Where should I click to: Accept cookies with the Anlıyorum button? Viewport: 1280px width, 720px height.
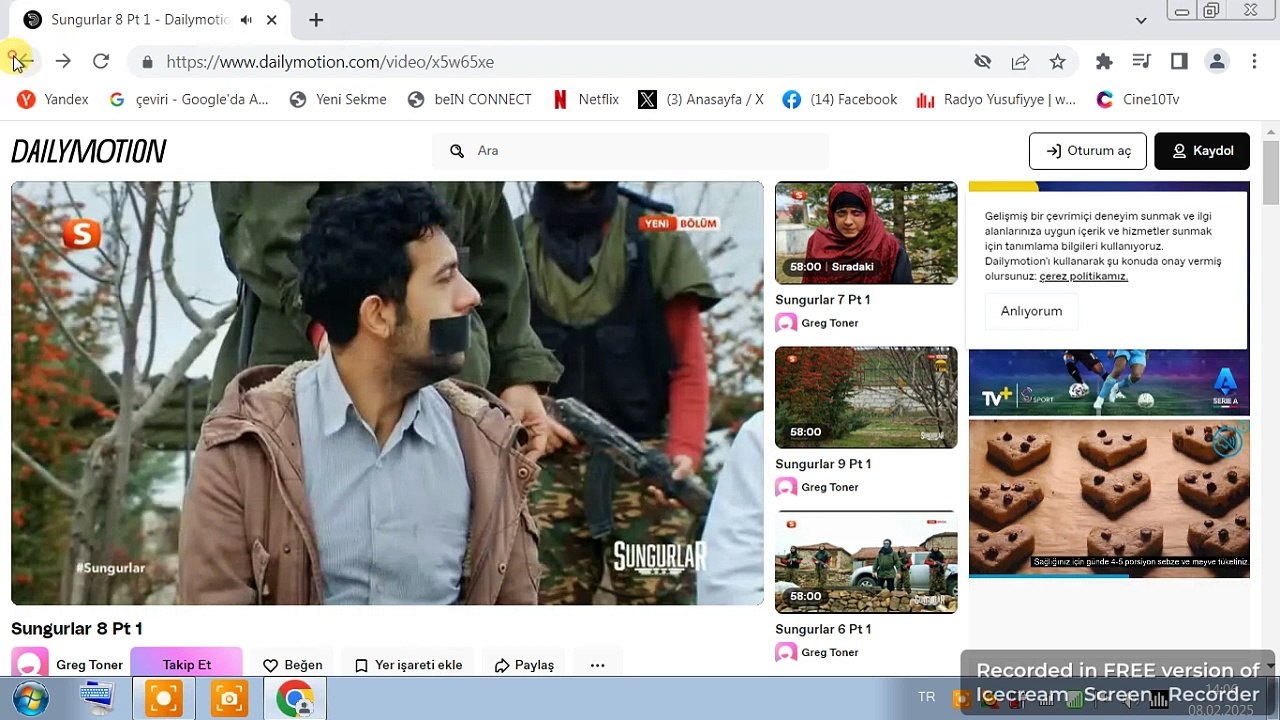1031,311
